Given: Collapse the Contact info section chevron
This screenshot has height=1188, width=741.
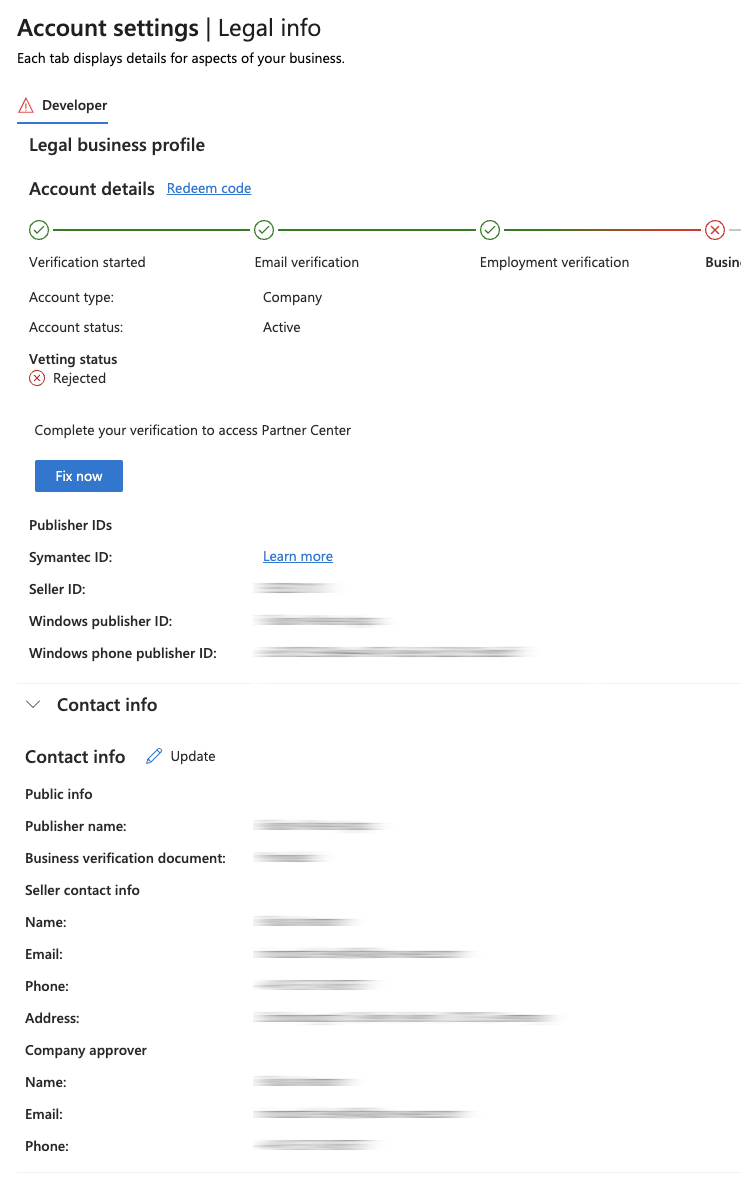Looking at the screenshot, I should [33, 705].
